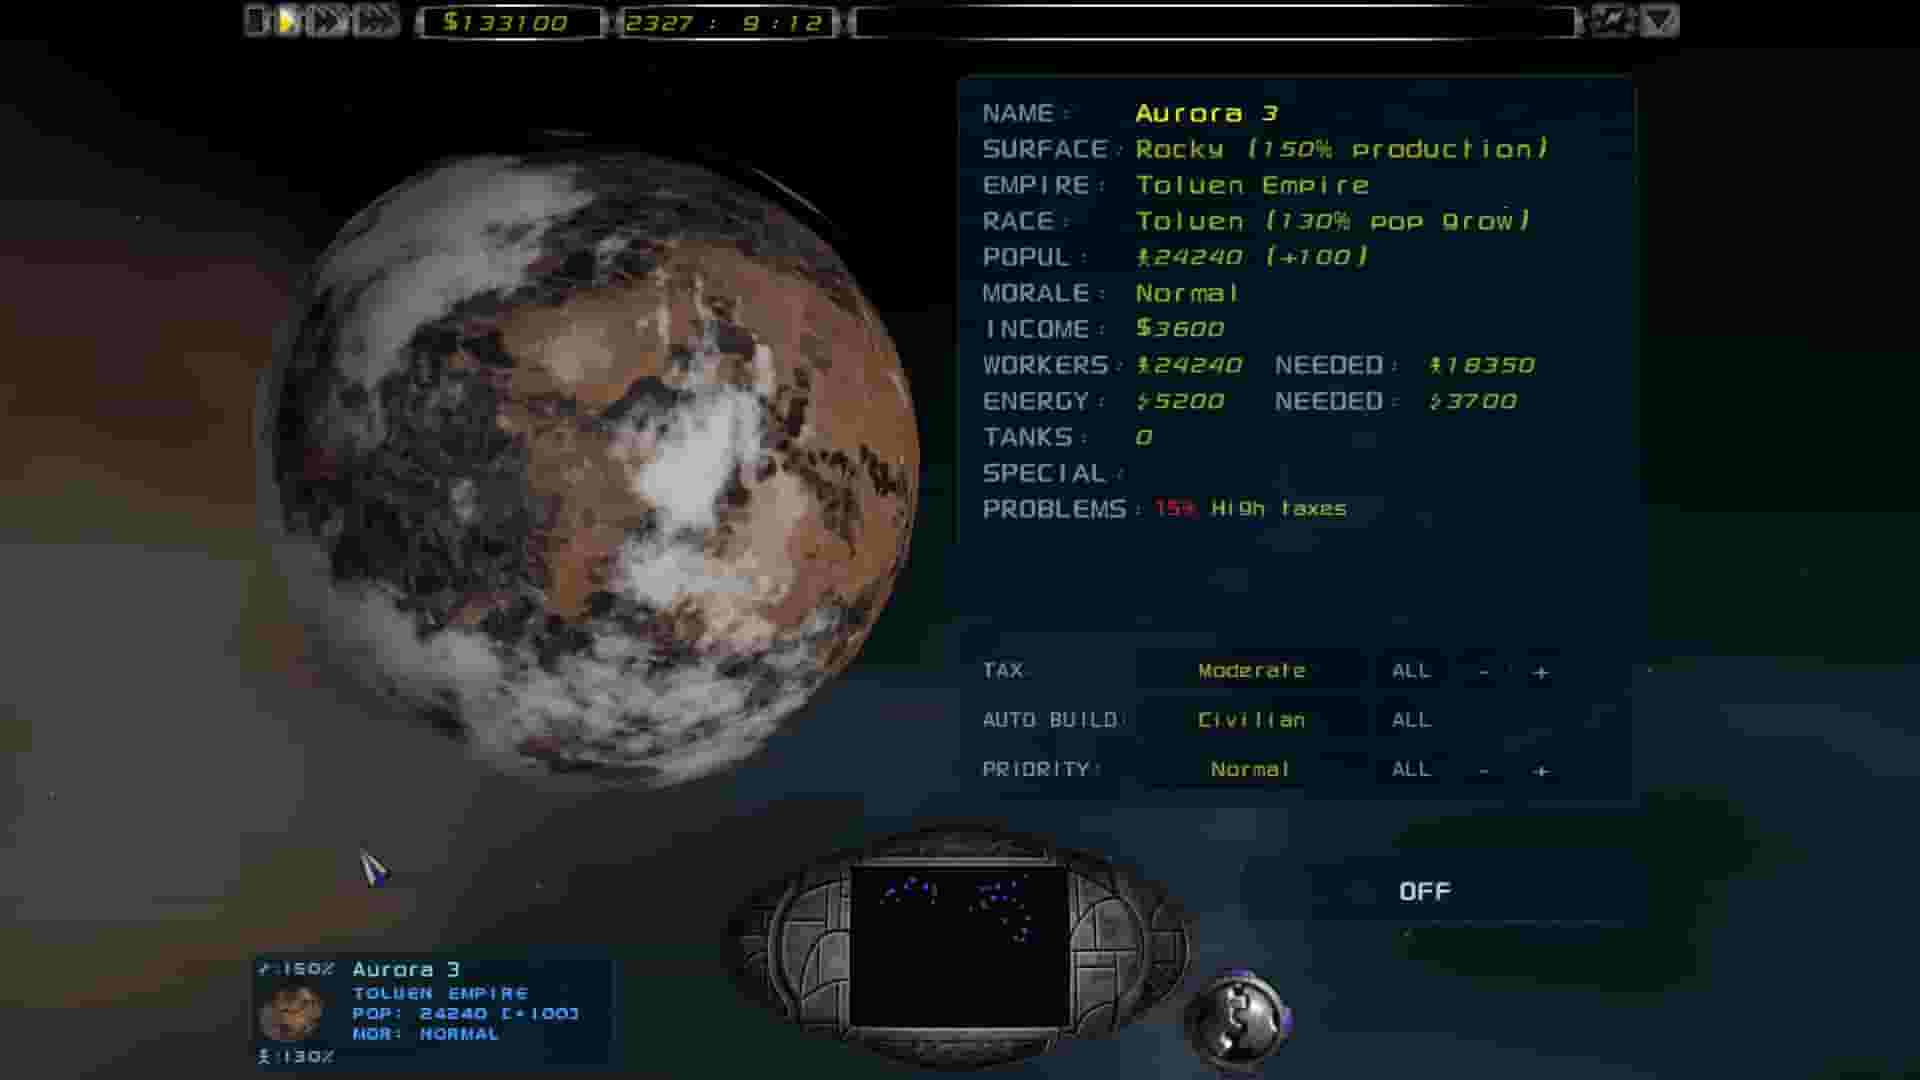Open the AUTO BUILD Civilian selector
Screen dimensions: 1920x1080
click(x=1251, y=719)
